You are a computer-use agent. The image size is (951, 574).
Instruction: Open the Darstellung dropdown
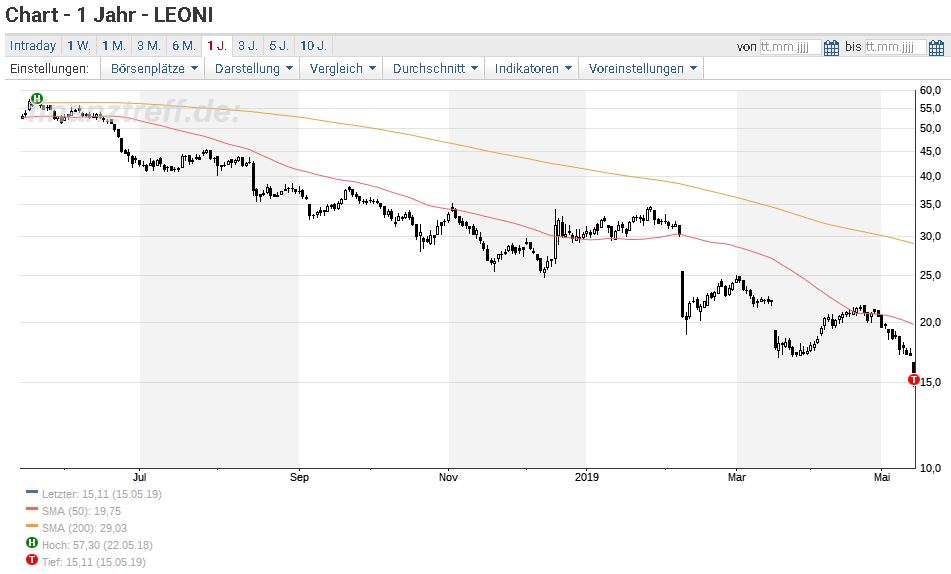254,69
